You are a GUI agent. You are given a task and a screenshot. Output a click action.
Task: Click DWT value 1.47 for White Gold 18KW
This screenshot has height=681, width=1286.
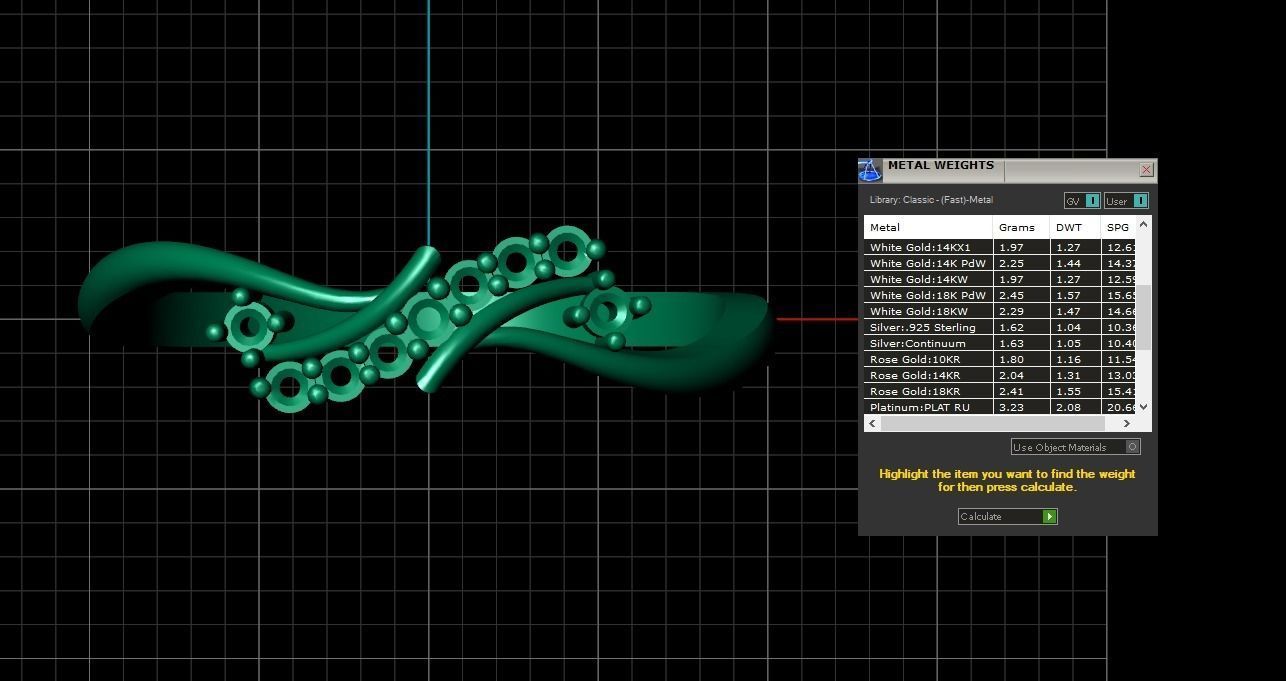point(1068,311)
